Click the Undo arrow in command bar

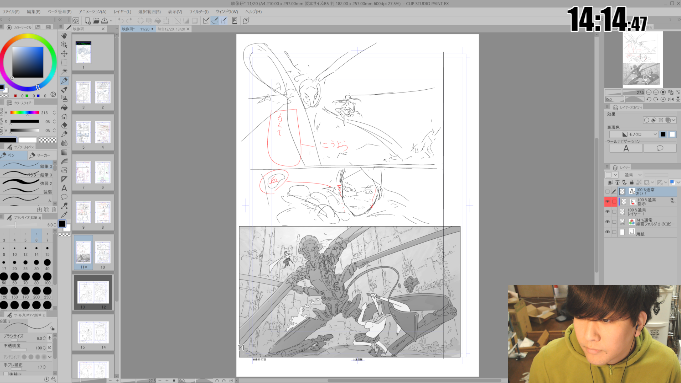pyautogui.click(x=121, y=20)
